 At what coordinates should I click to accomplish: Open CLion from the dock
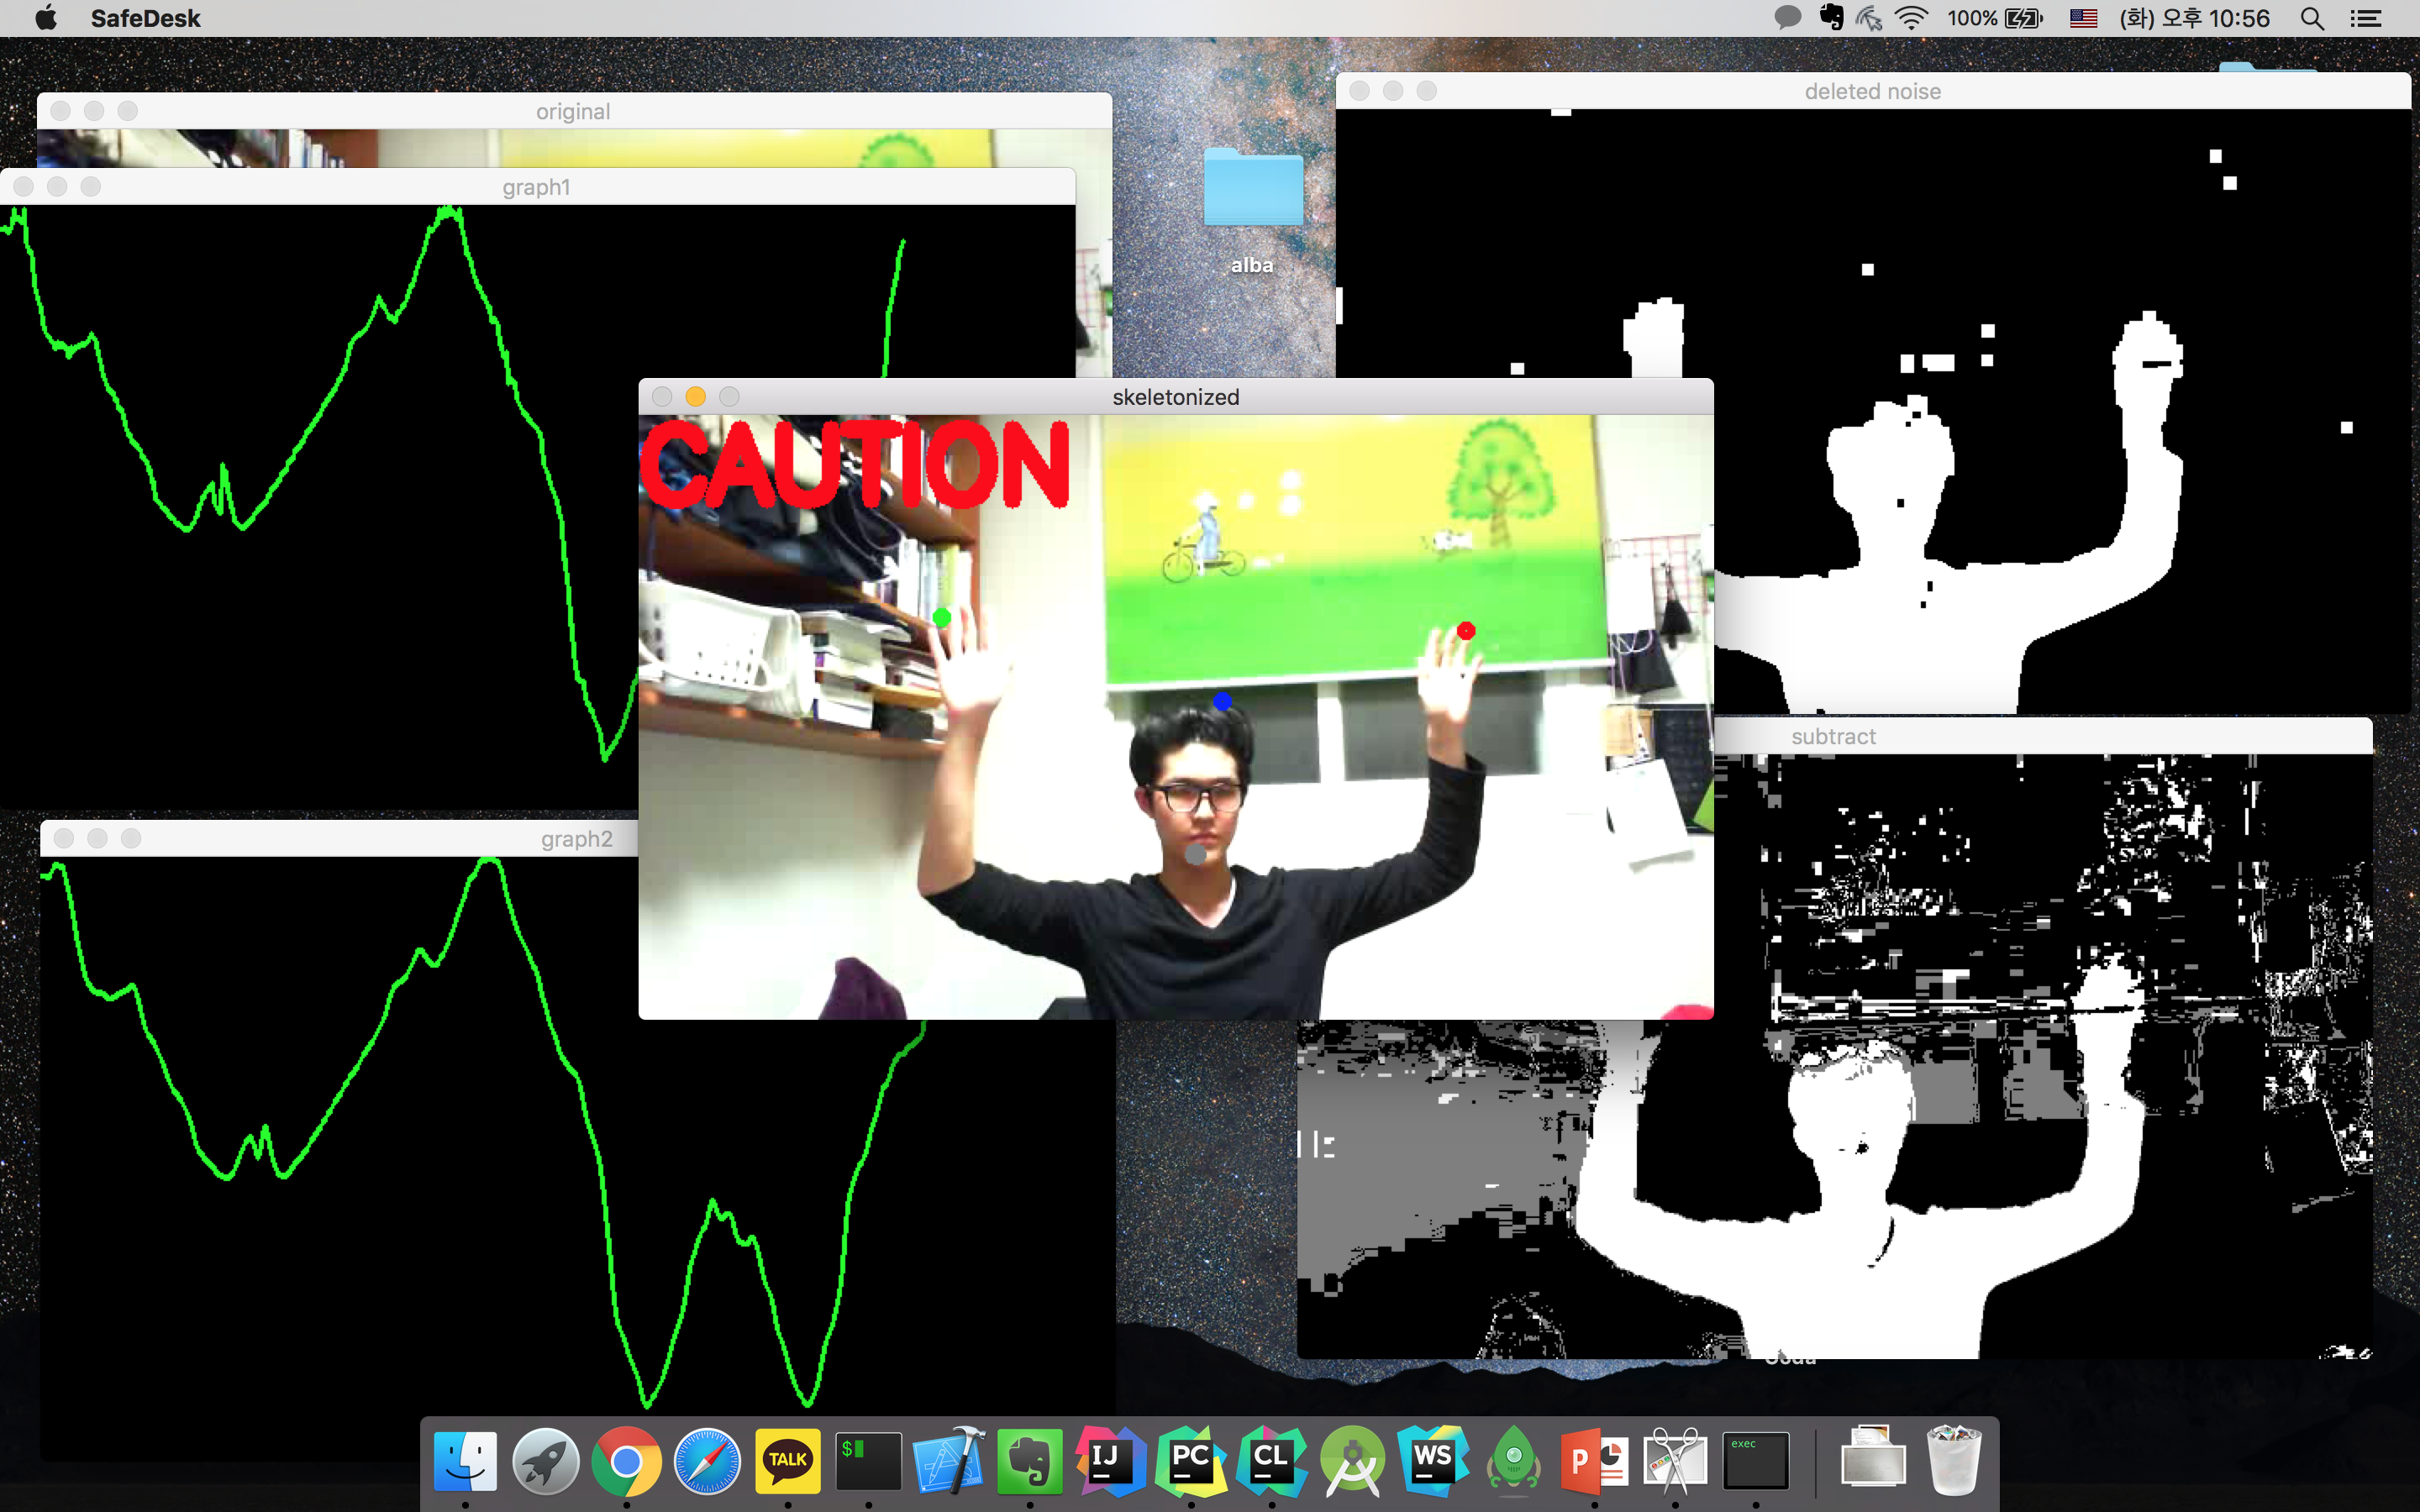coord(1271,1461)
